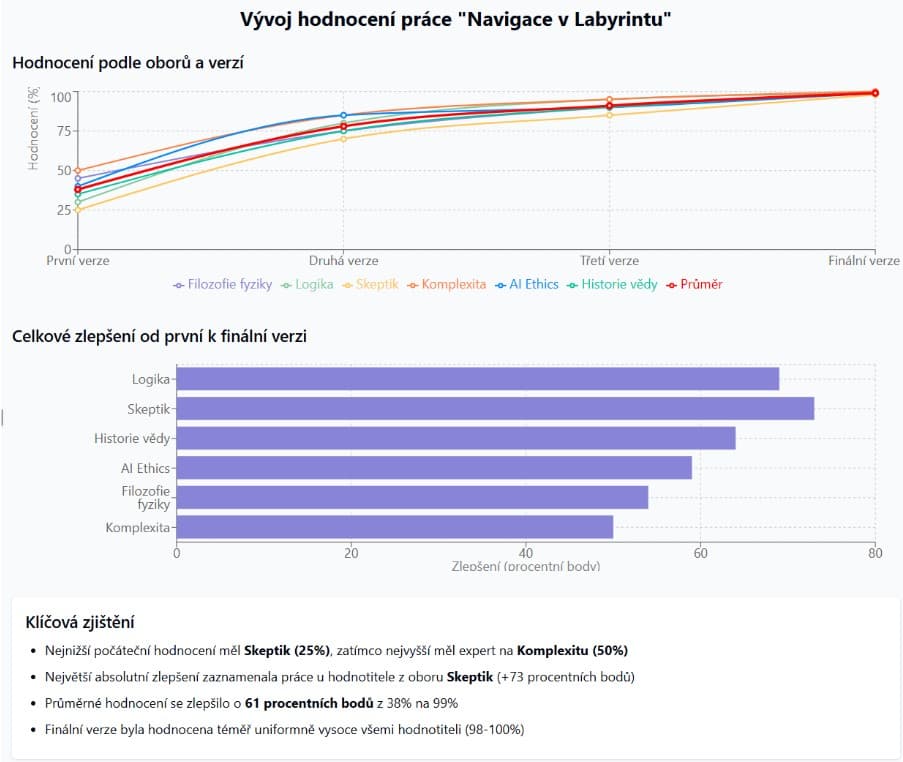
Task: Select the Logika improvement bar
Action: coord(477,379)
